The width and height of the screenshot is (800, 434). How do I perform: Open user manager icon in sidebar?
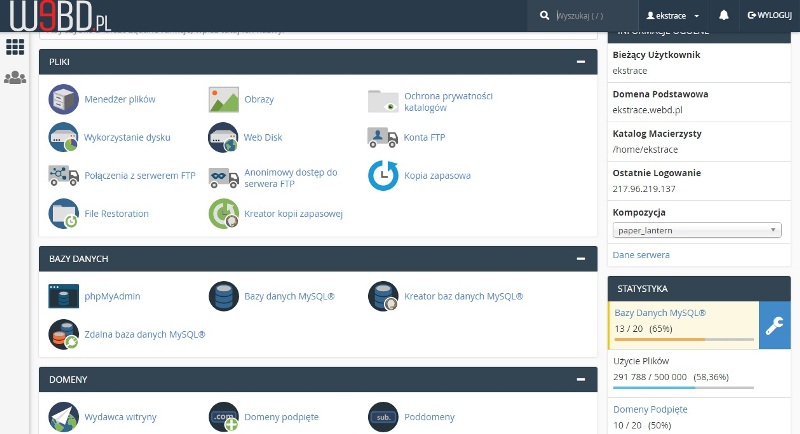pos(15,78)
